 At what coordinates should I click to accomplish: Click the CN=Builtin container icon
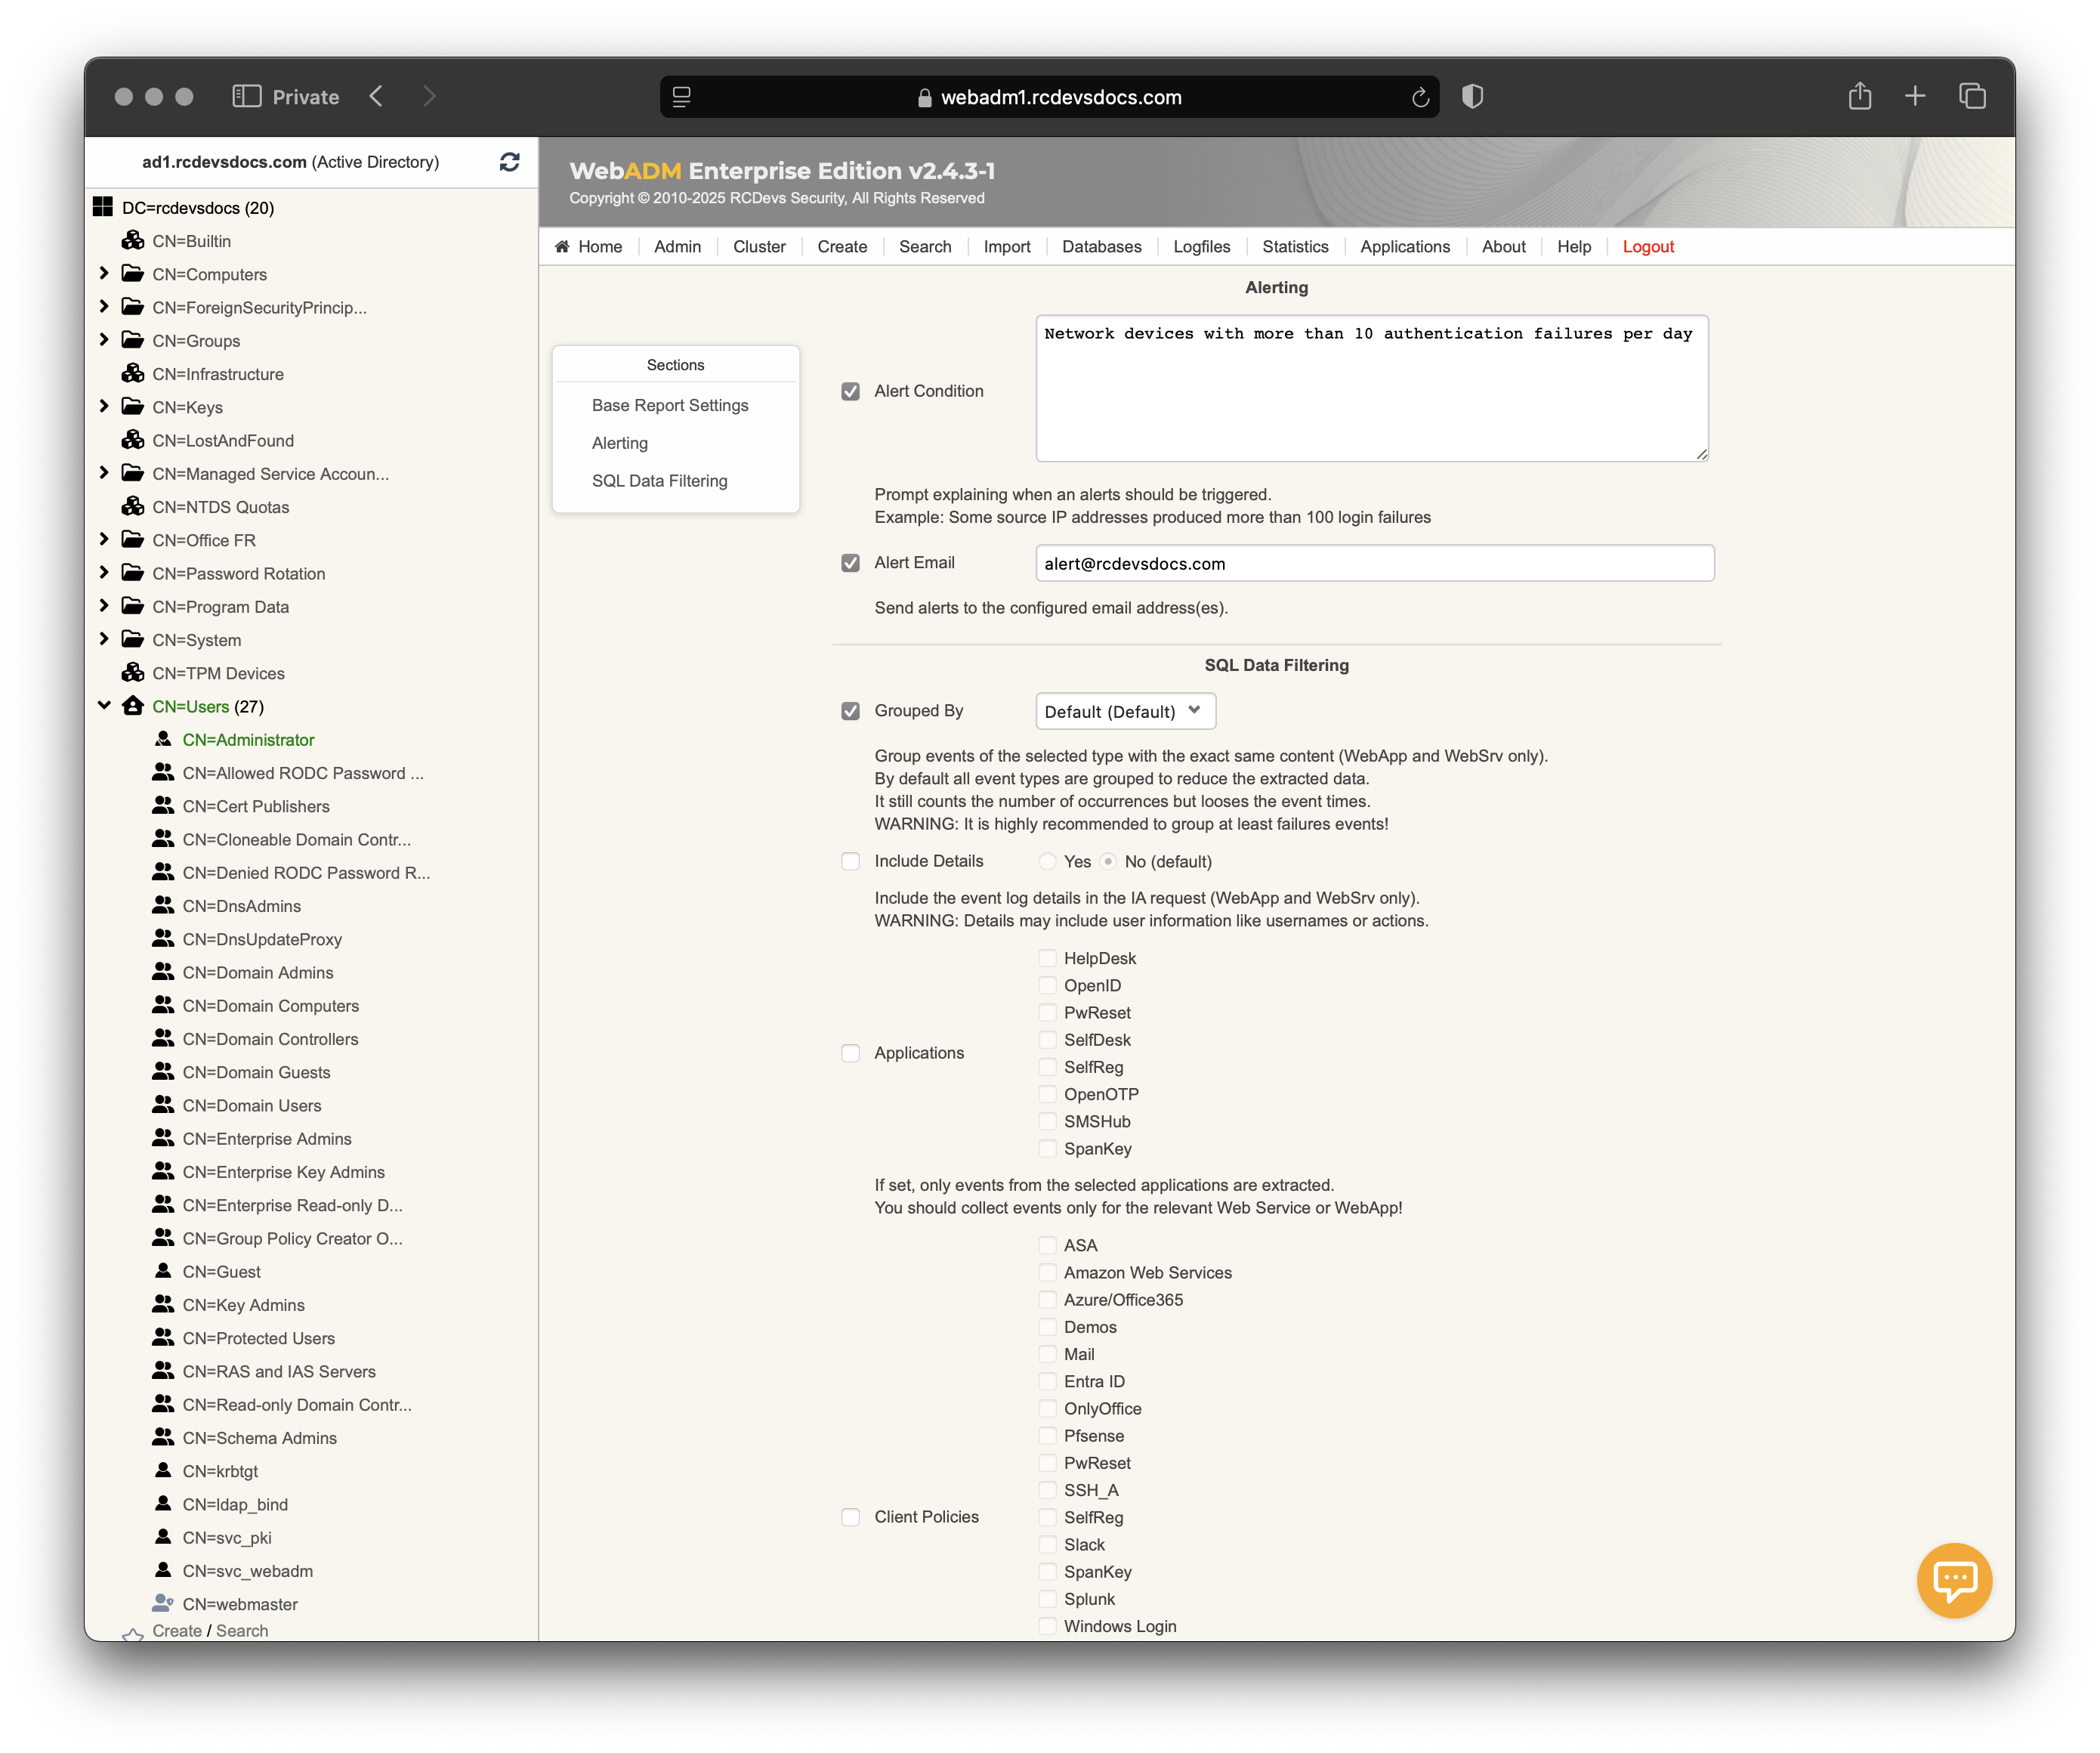pyautogui.click(x=133, y=241)
